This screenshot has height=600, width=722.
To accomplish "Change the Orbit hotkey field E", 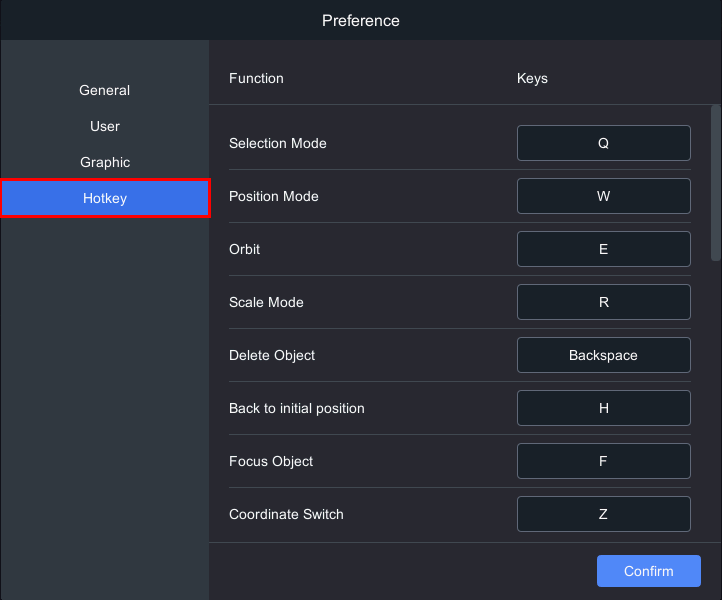I will click(x=603, y=249).
